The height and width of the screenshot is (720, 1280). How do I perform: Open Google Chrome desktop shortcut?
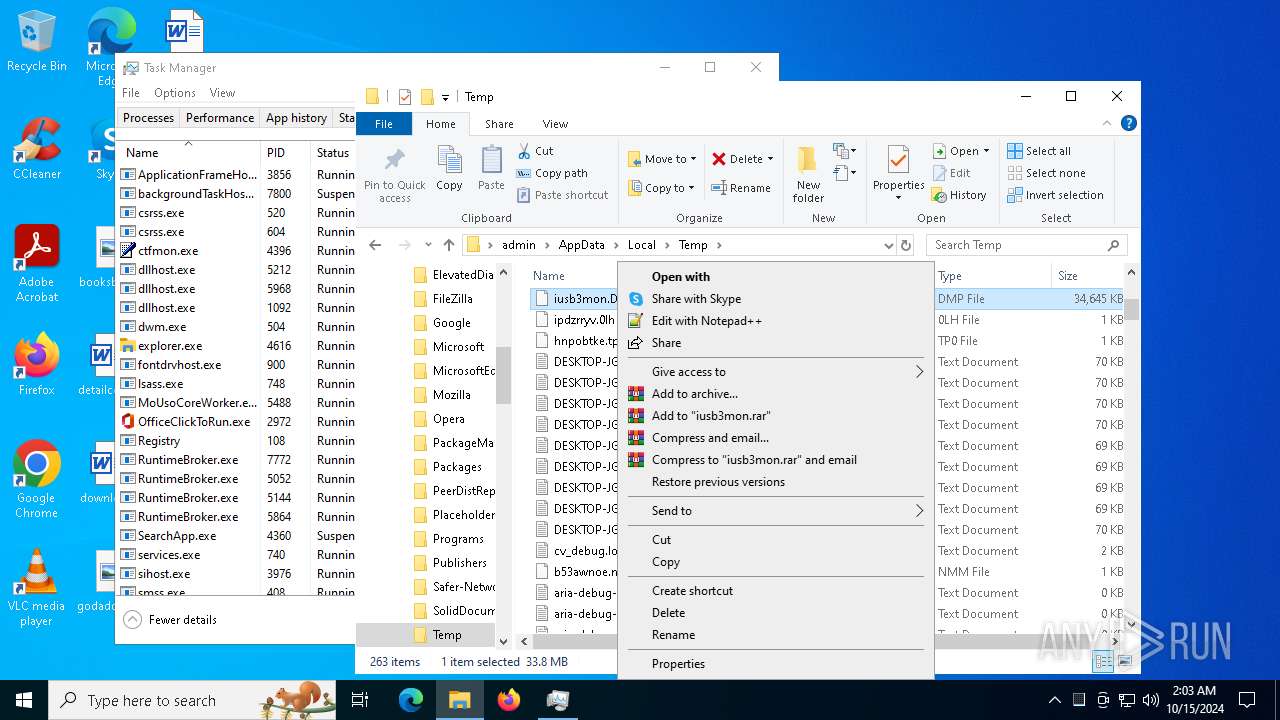pos(36,480)
